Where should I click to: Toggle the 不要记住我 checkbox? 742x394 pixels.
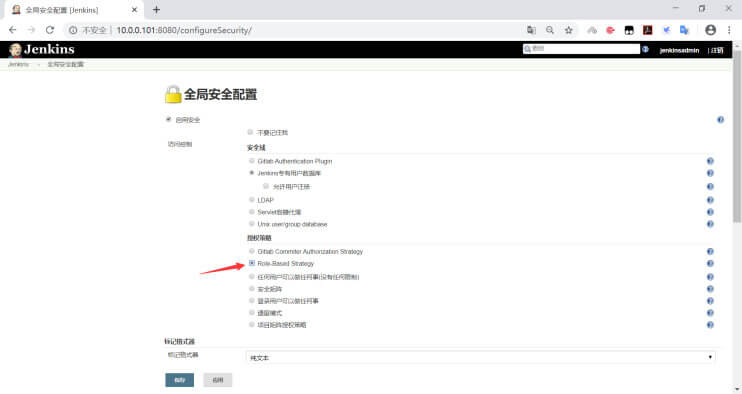[250, 132]
